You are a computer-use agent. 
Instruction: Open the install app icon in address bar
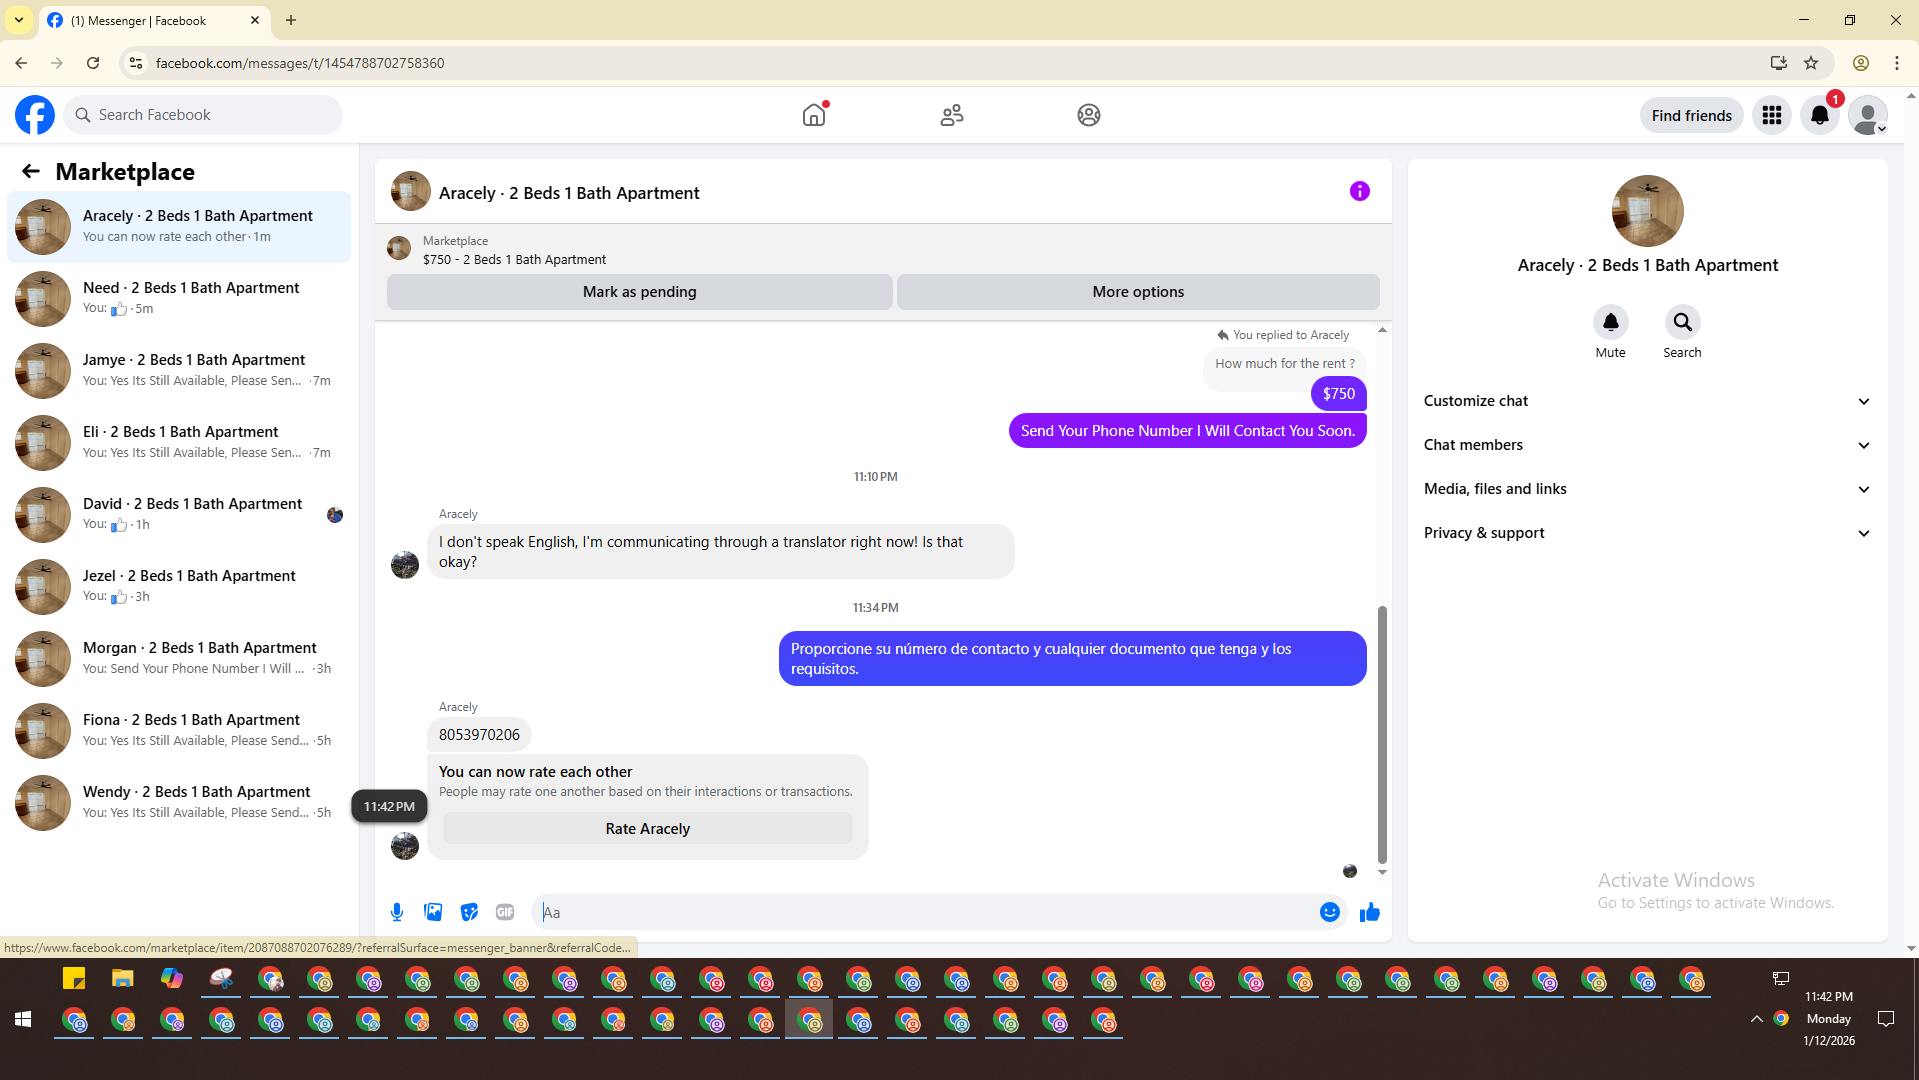[x=1778, y=63]
